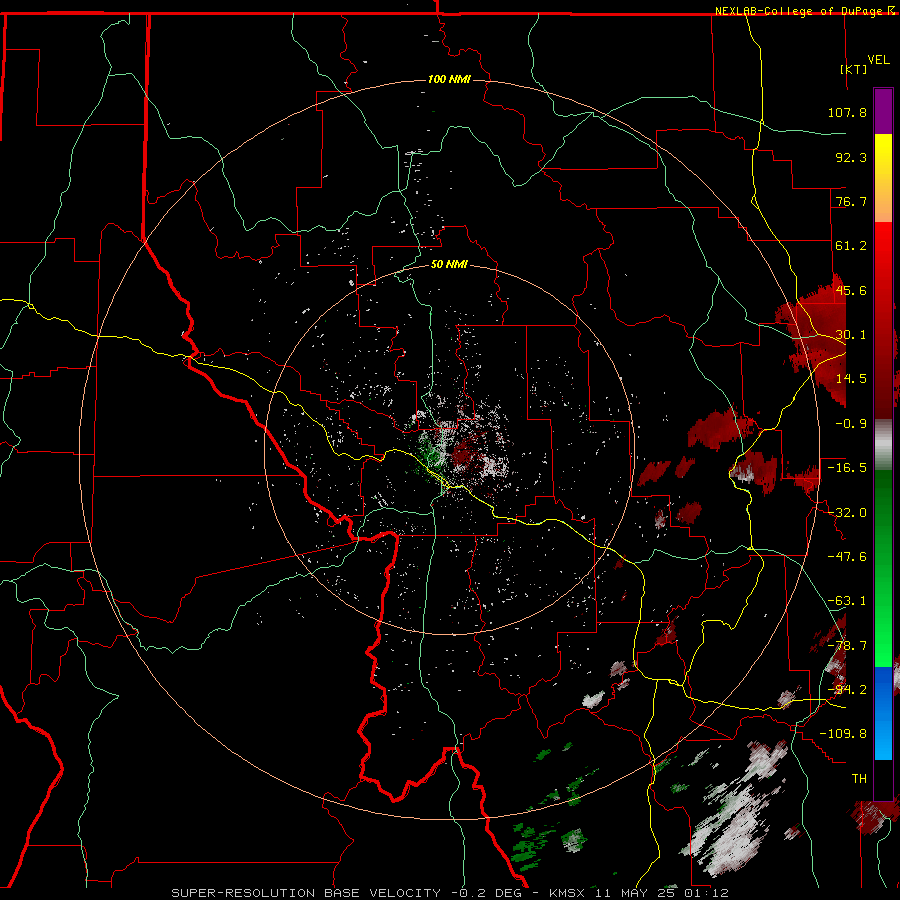Select the VEL legend heading
This screenshot has height=900, width=900.
878,60
